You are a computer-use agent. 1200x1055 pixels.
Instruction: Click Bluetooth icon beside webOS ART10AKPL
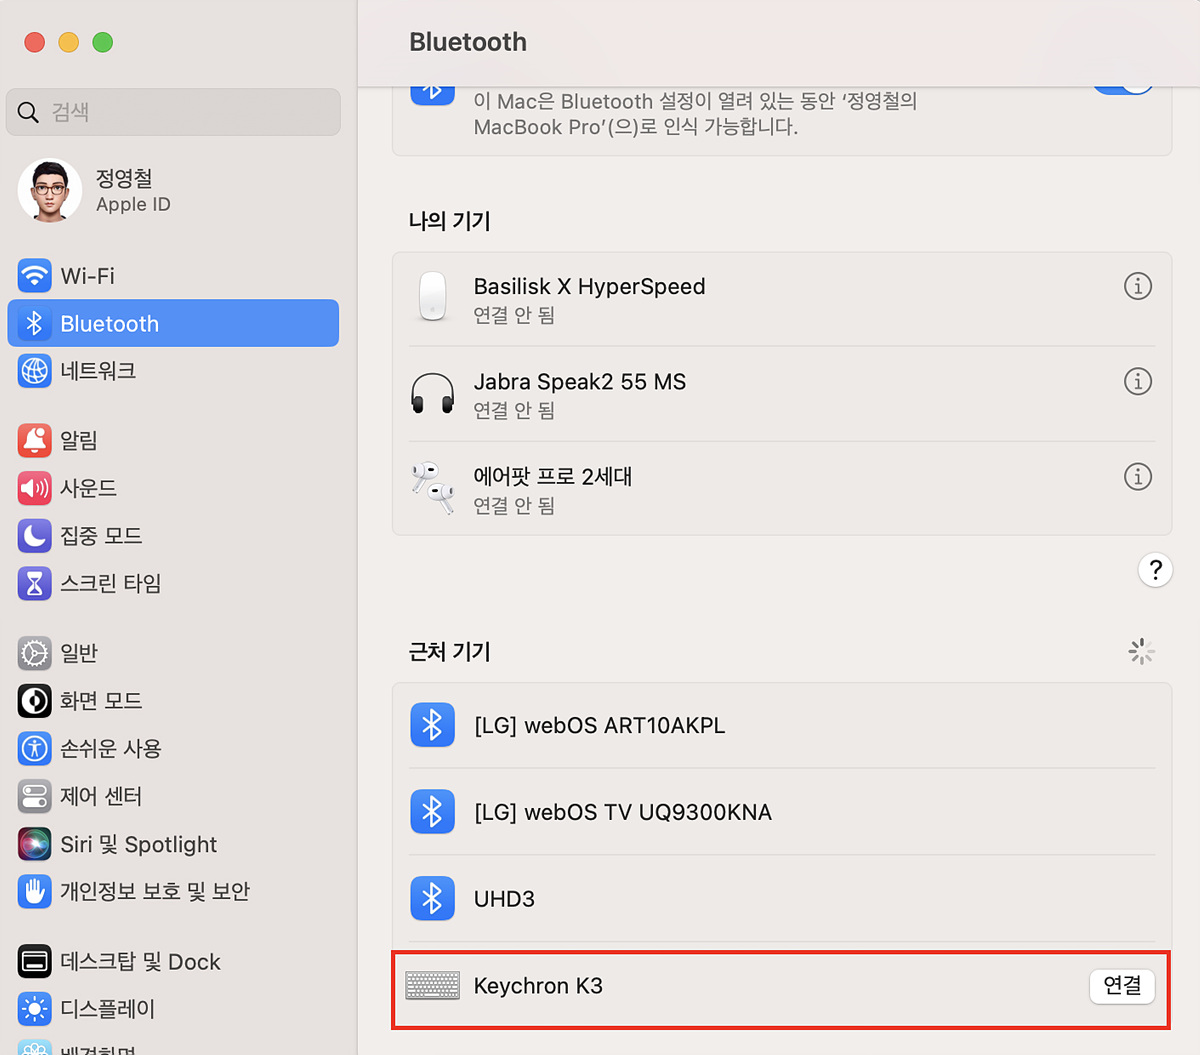point(432,725)
